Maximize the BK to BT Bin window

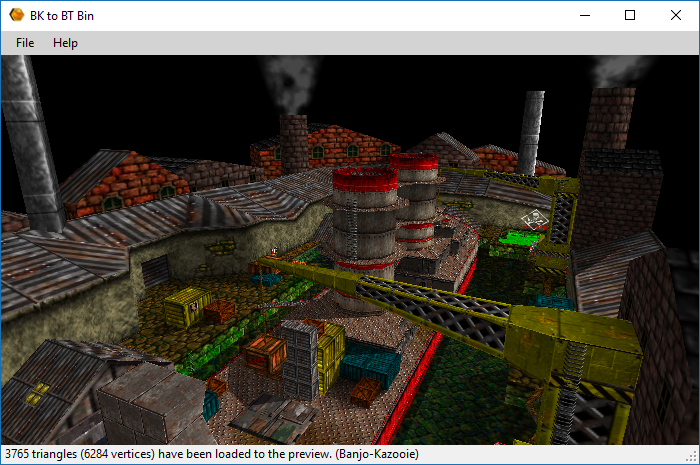[630, 15]
